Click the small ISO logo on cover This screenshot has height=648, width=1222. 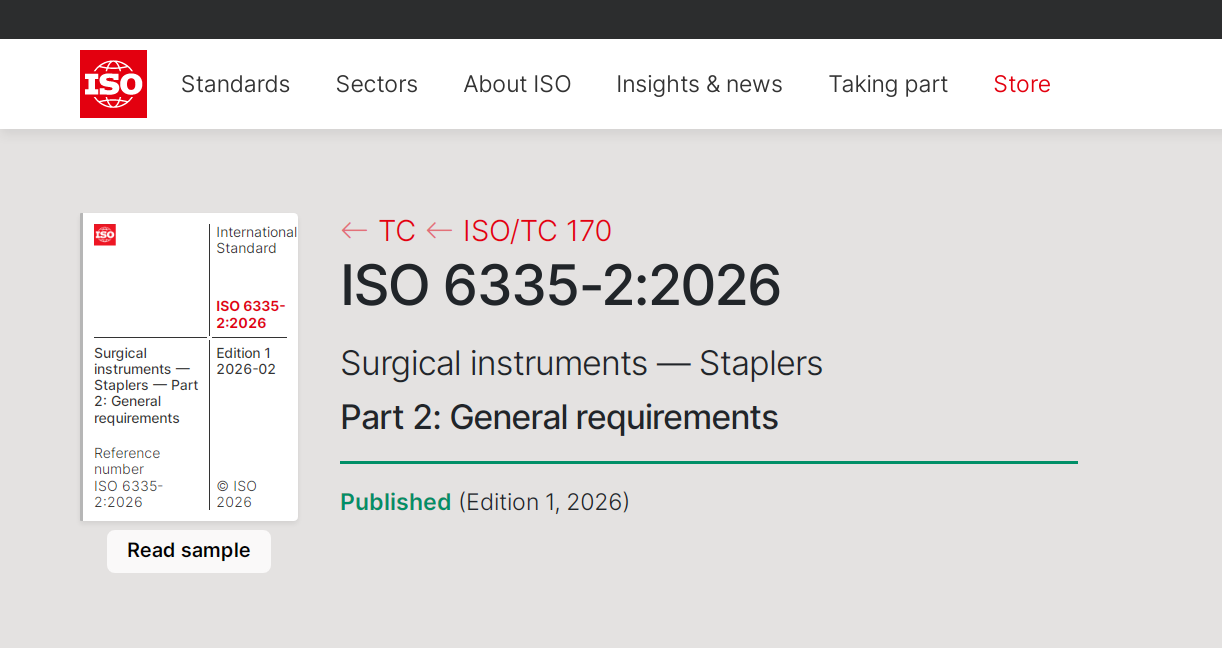pyautogui.click(x=105, y=235)
